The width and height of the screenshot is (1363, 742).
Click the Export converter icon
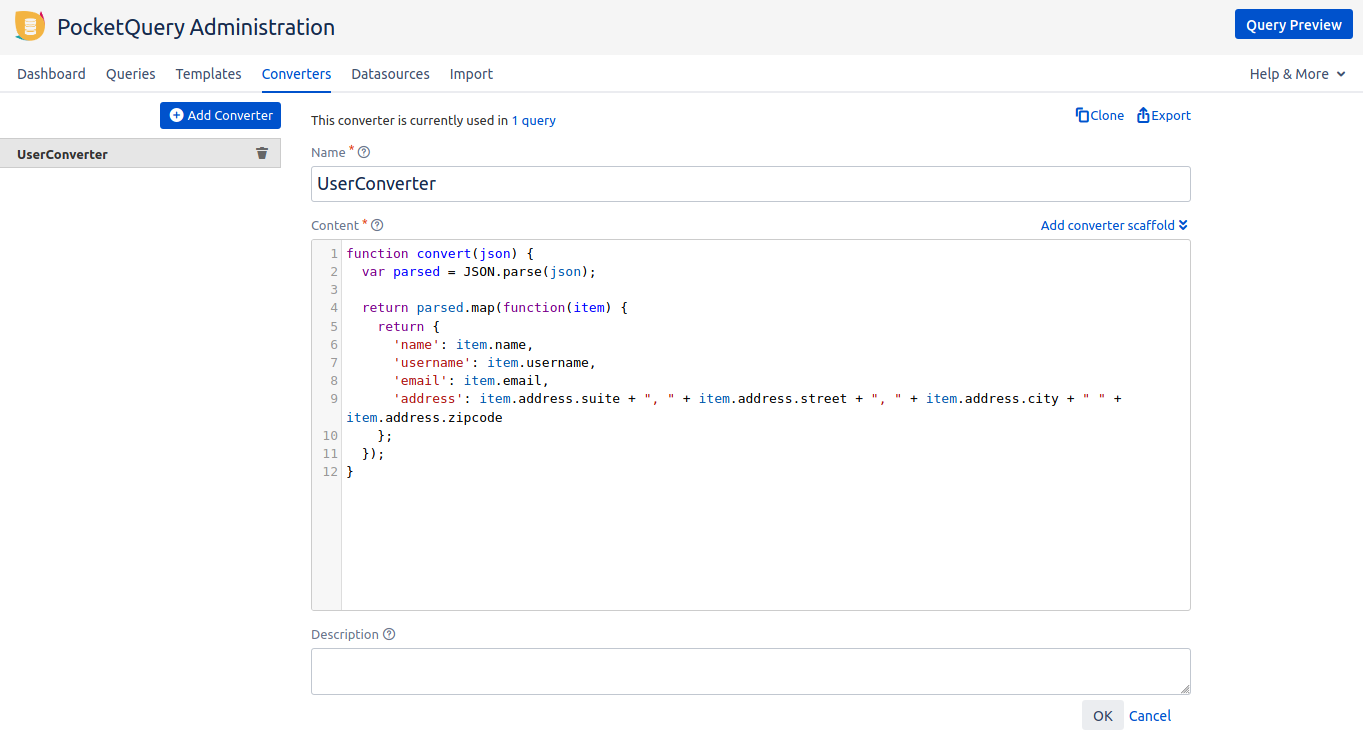(x=1143, y=115)
